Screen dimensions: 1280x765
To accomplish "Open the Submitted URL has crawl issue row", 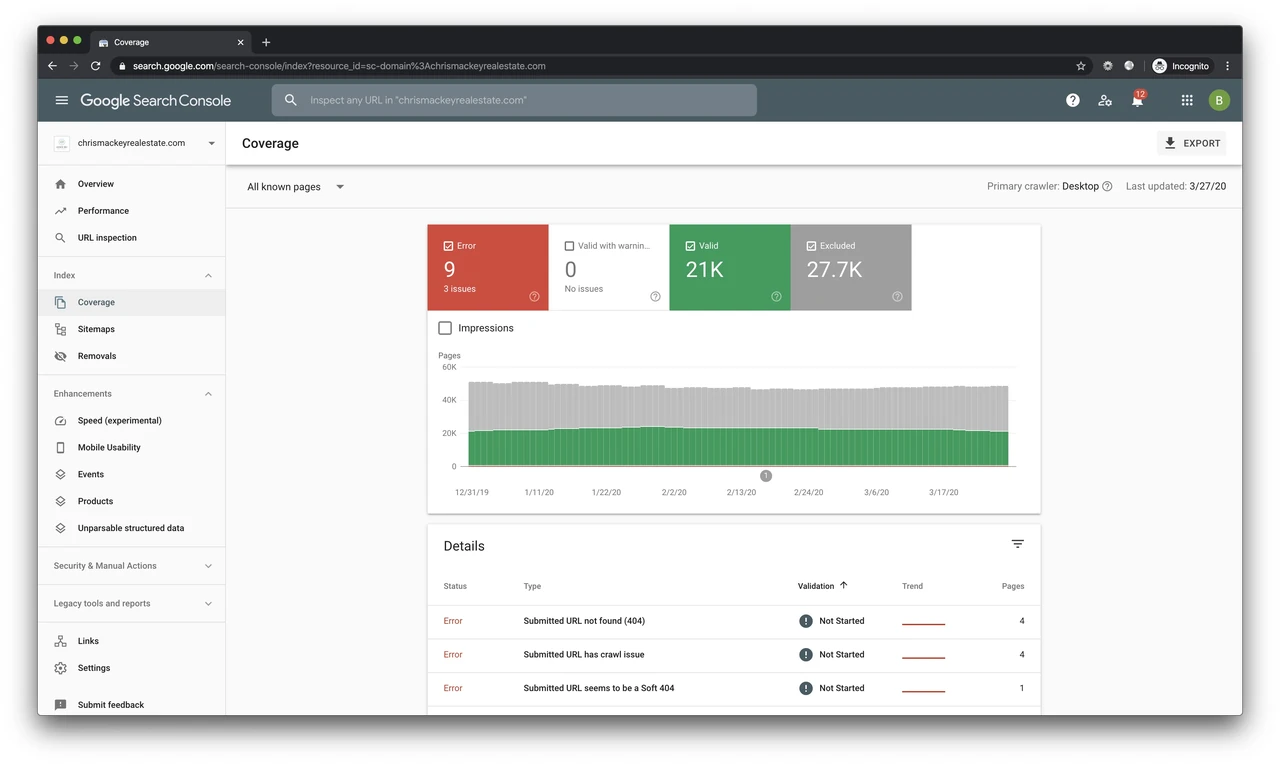I will point(734,655).
